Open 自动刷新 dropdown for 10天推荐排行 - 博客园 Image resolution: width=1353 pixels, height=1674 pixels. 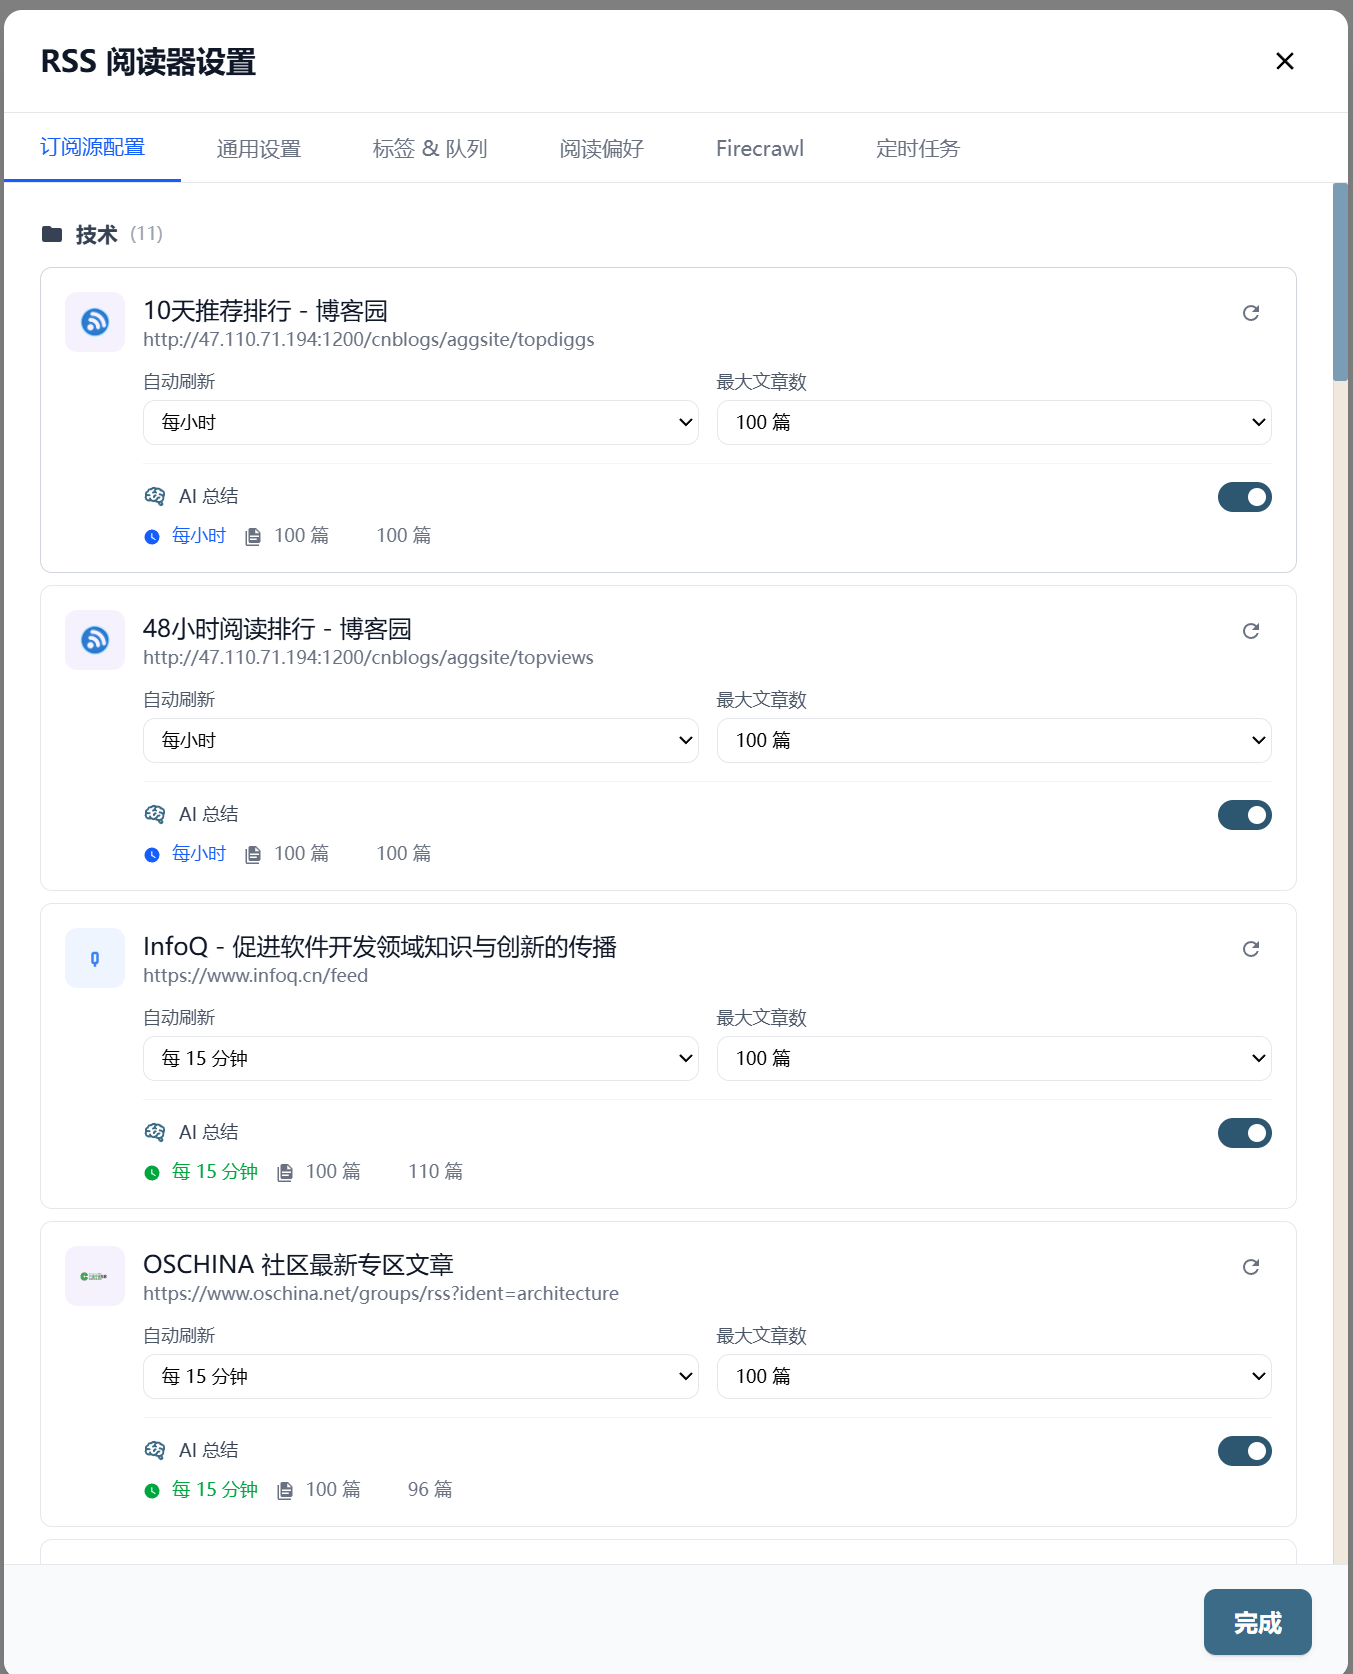[x=421, y=422]
